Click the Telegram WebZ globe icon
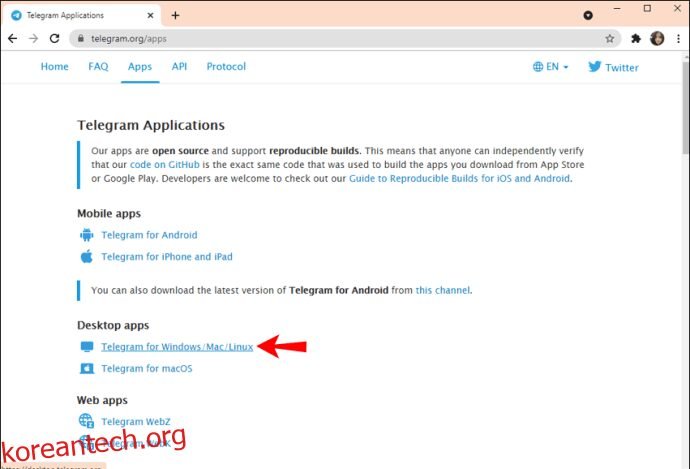690x469 pixels. tap(86, 422)
